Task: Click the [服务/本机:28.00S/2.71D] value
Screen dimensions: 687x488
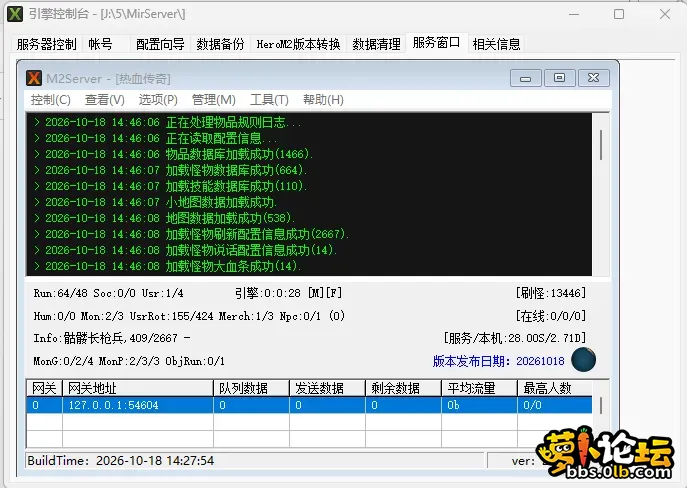Action: (x=515, y=338)
